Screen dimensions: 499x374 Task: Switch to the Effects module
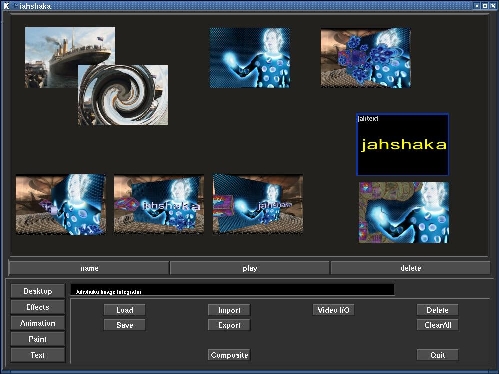pyautogui.click(x=38, y=307)
